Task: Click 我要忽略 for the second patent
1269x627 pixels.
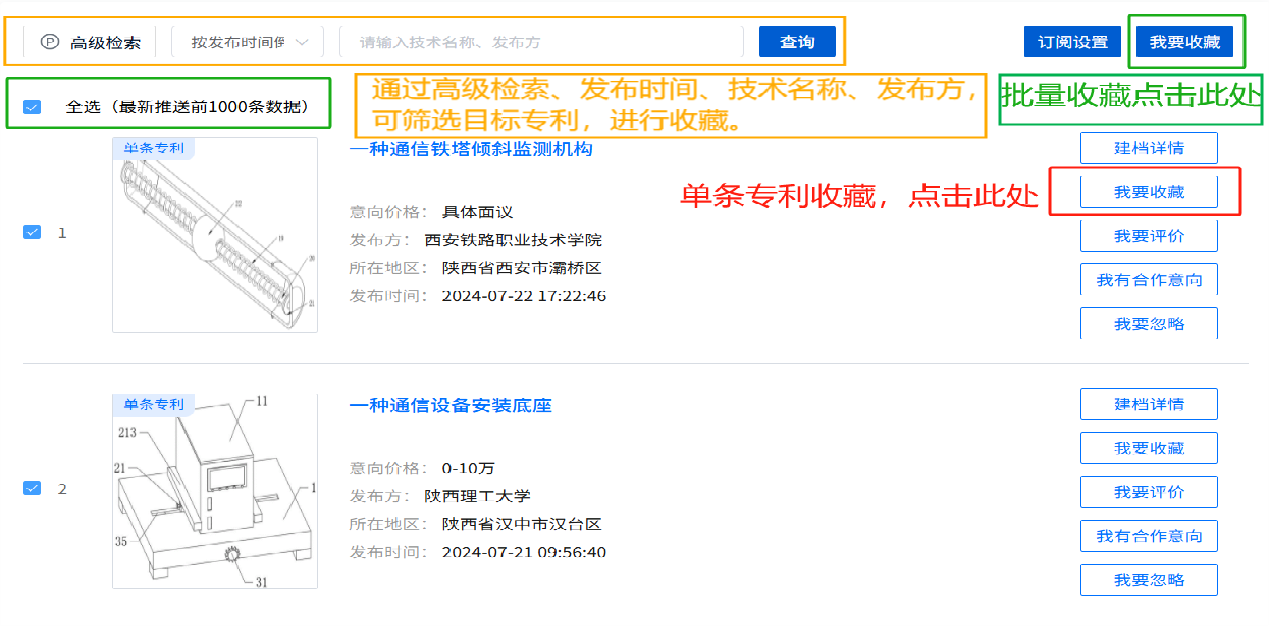Action: point(1148,580)
